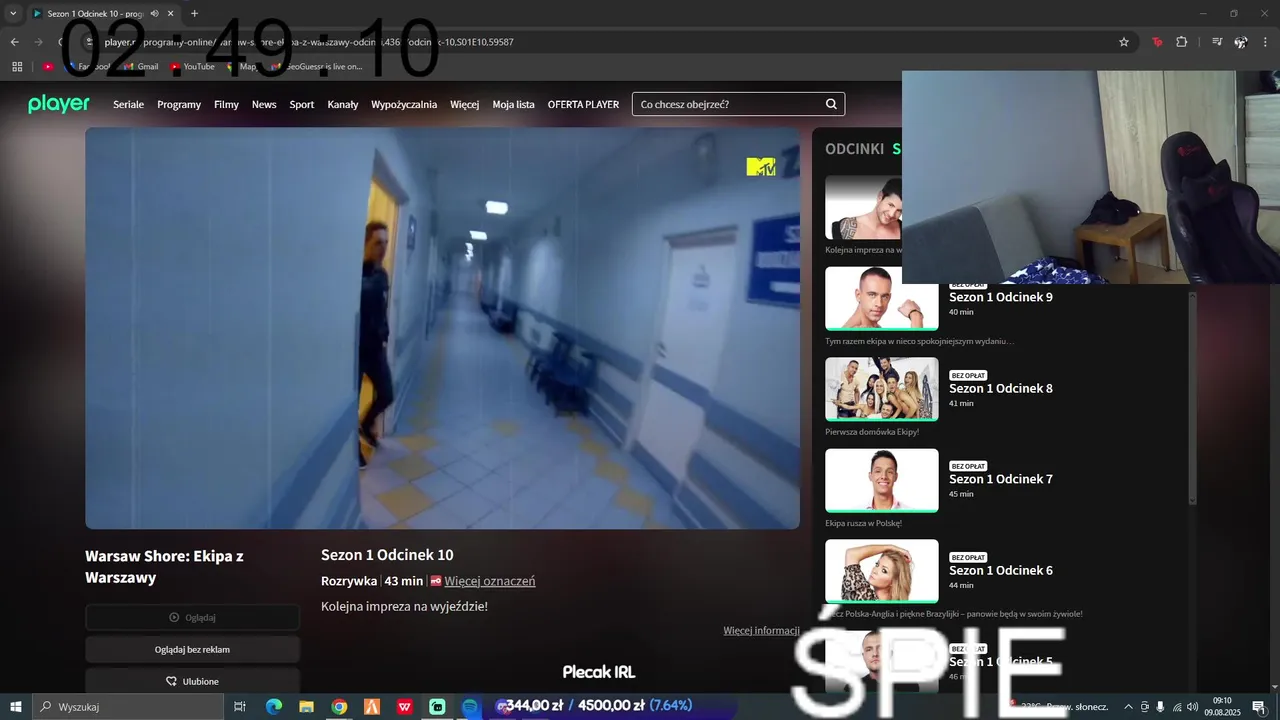Open Wypożyczalnia in the navigation
The width and height of the screenshot is (1280, 720).
point(404,104)
